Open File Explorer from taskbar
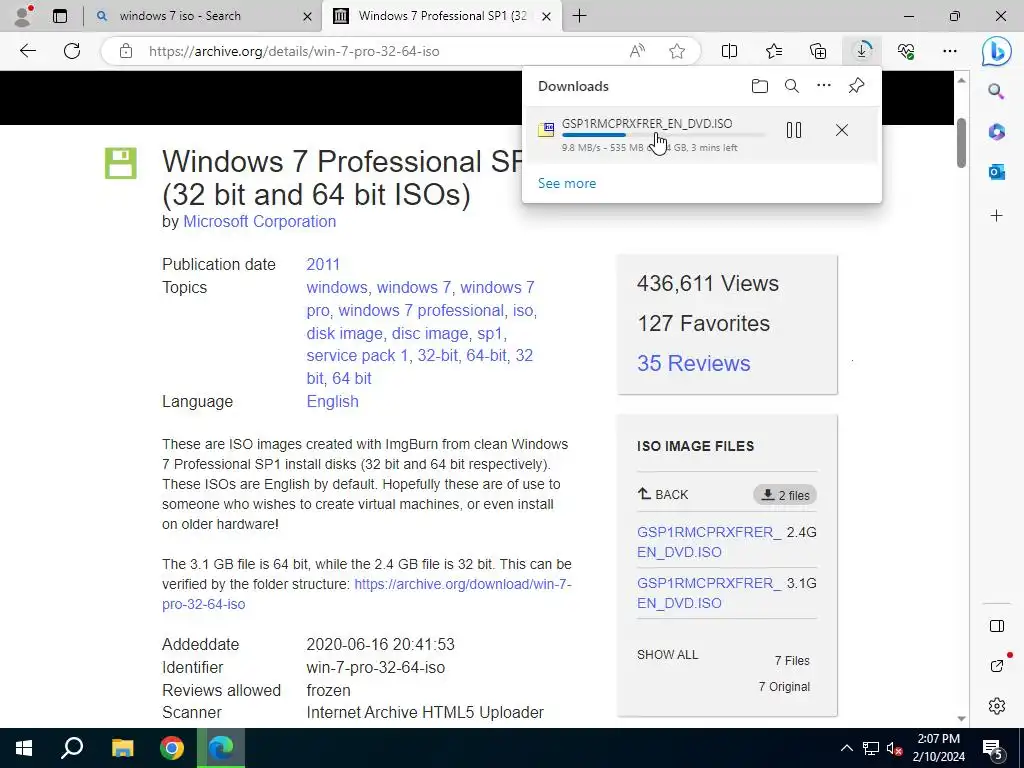1024x768 pixels. click(122, 748)
